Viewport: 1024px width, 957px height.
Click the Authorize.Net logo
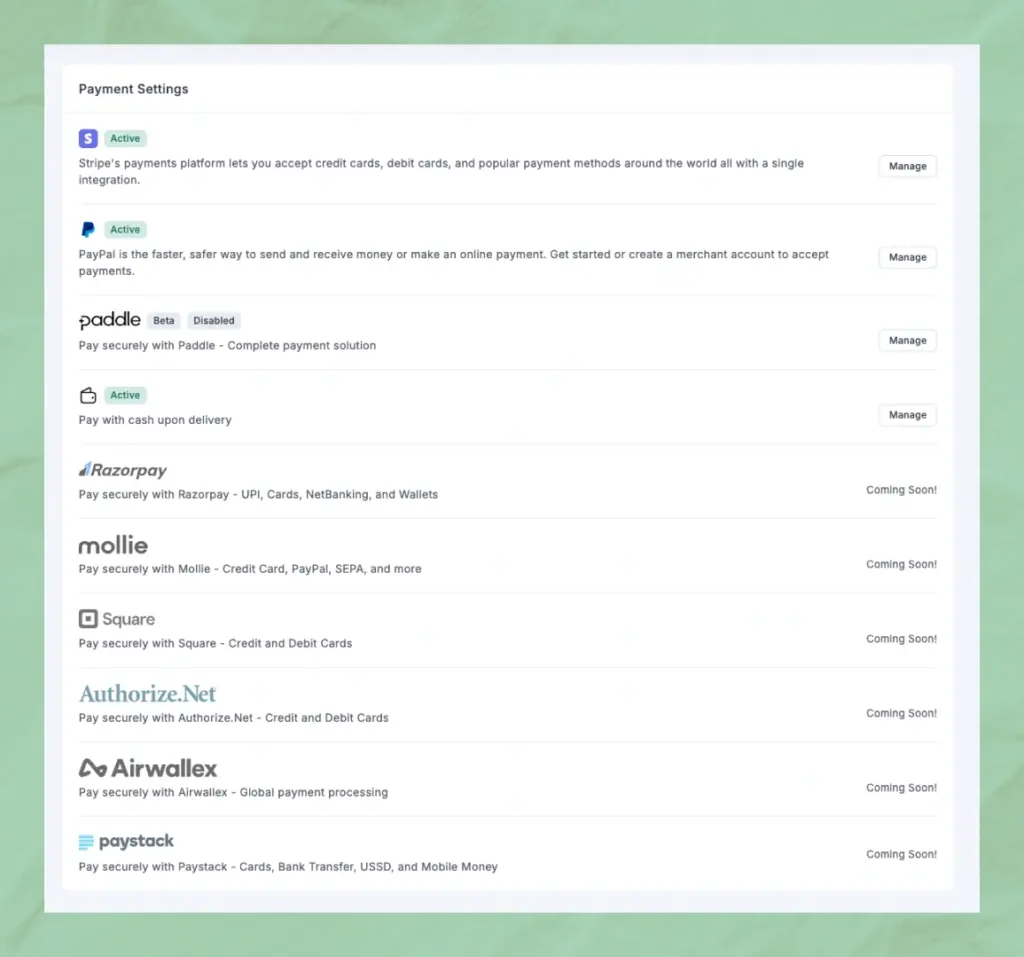pos(147,694)
